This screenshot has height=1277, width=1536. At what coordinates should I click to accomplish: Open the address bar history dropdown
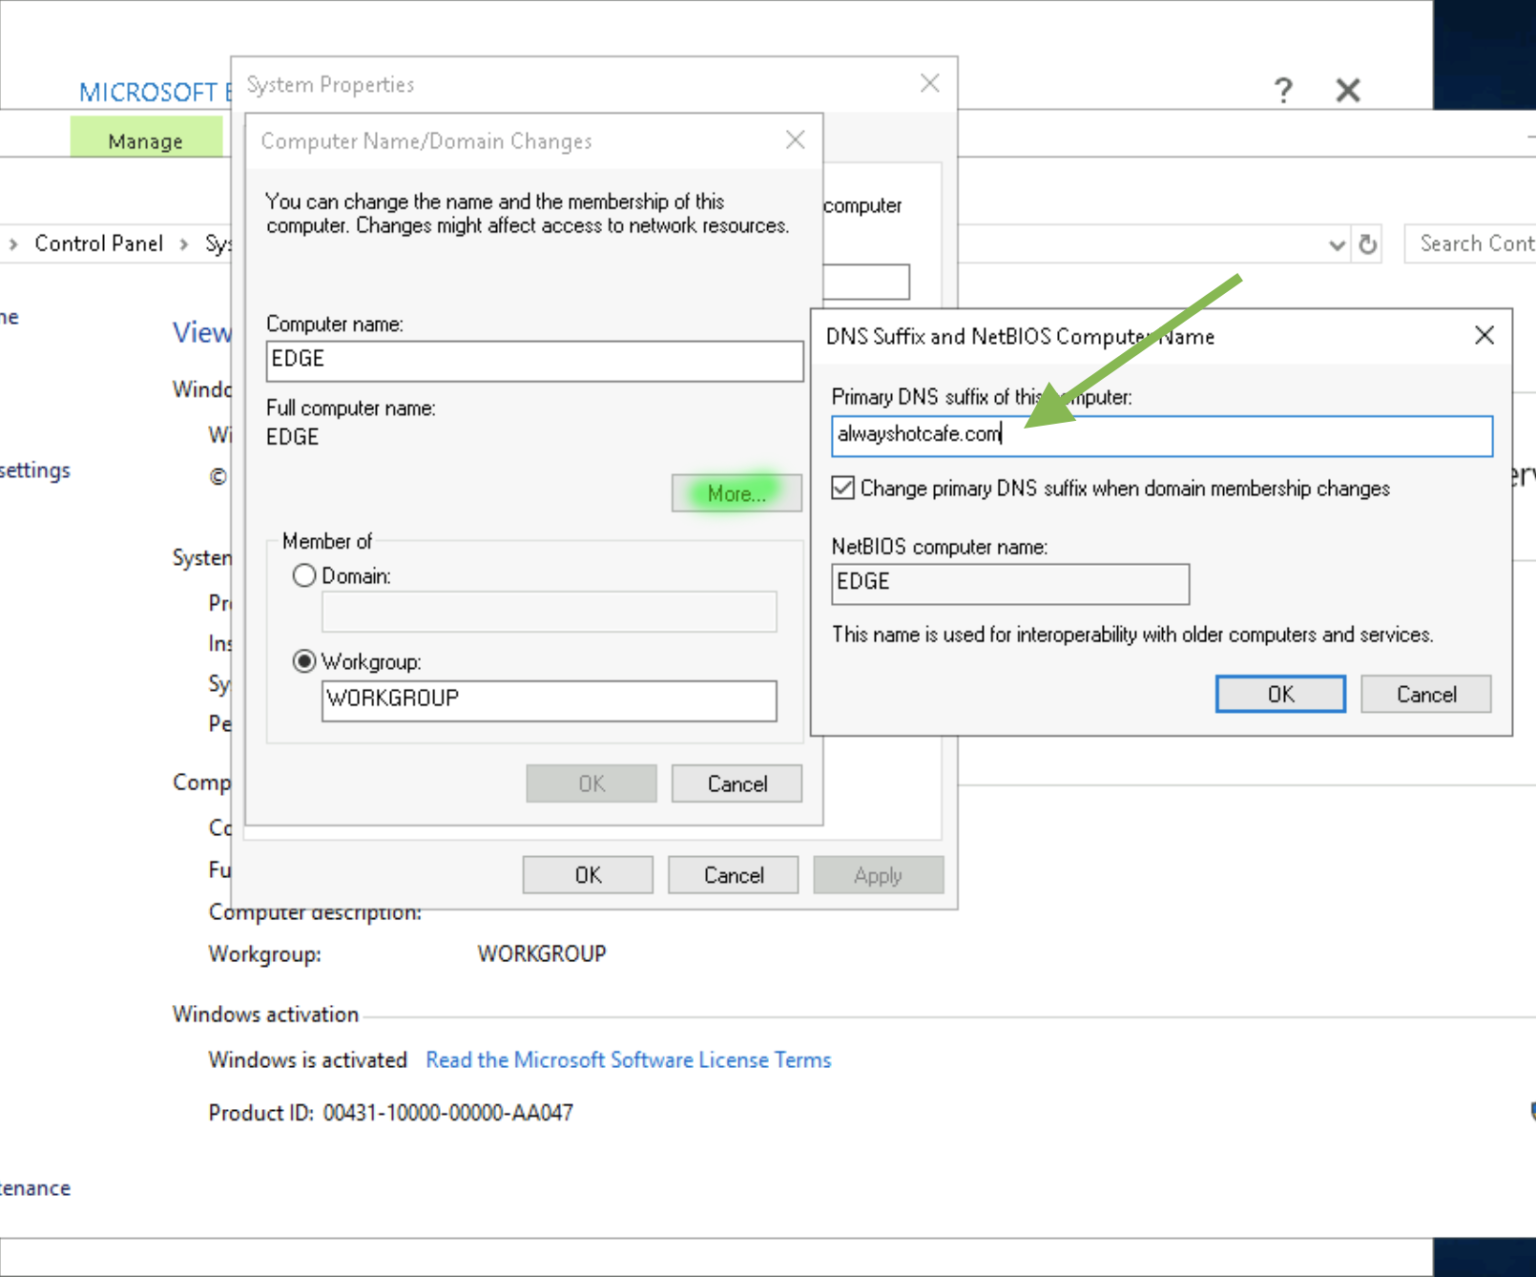[1337, 244]
